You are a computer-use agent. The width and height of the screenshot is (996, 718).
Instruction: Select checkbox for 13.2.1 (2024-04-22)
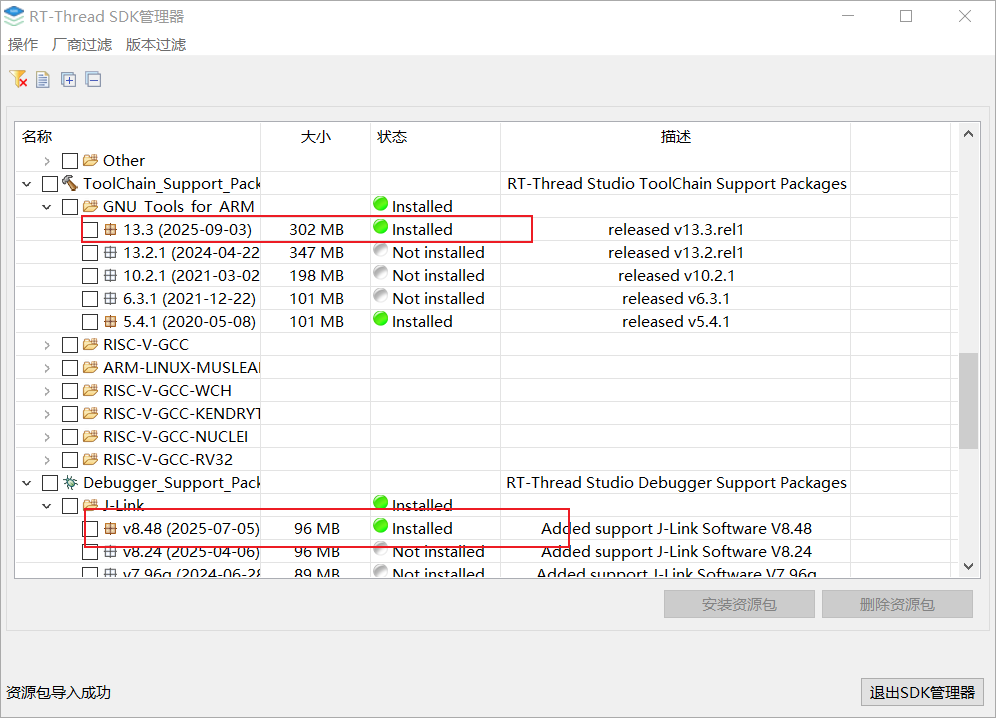click(x=90, y=253)
